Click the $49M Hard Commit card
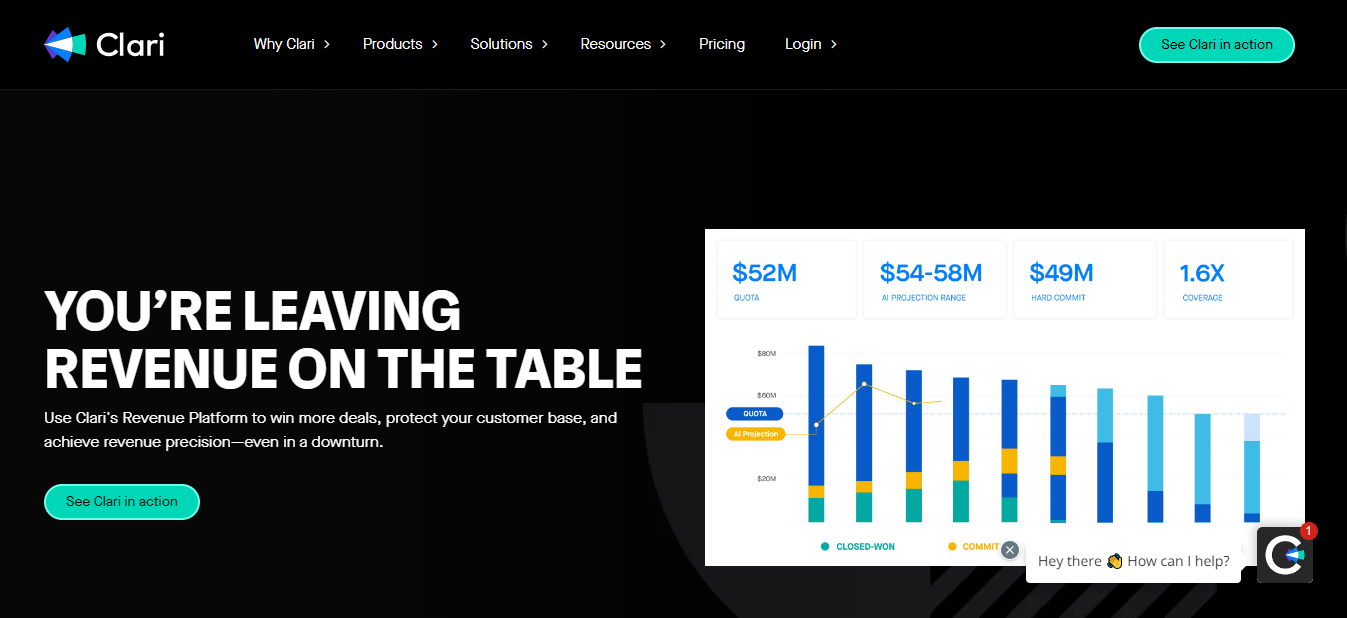Image resolution: width=1347 pixels, height=618 pixels. (x=1085, y=280)
